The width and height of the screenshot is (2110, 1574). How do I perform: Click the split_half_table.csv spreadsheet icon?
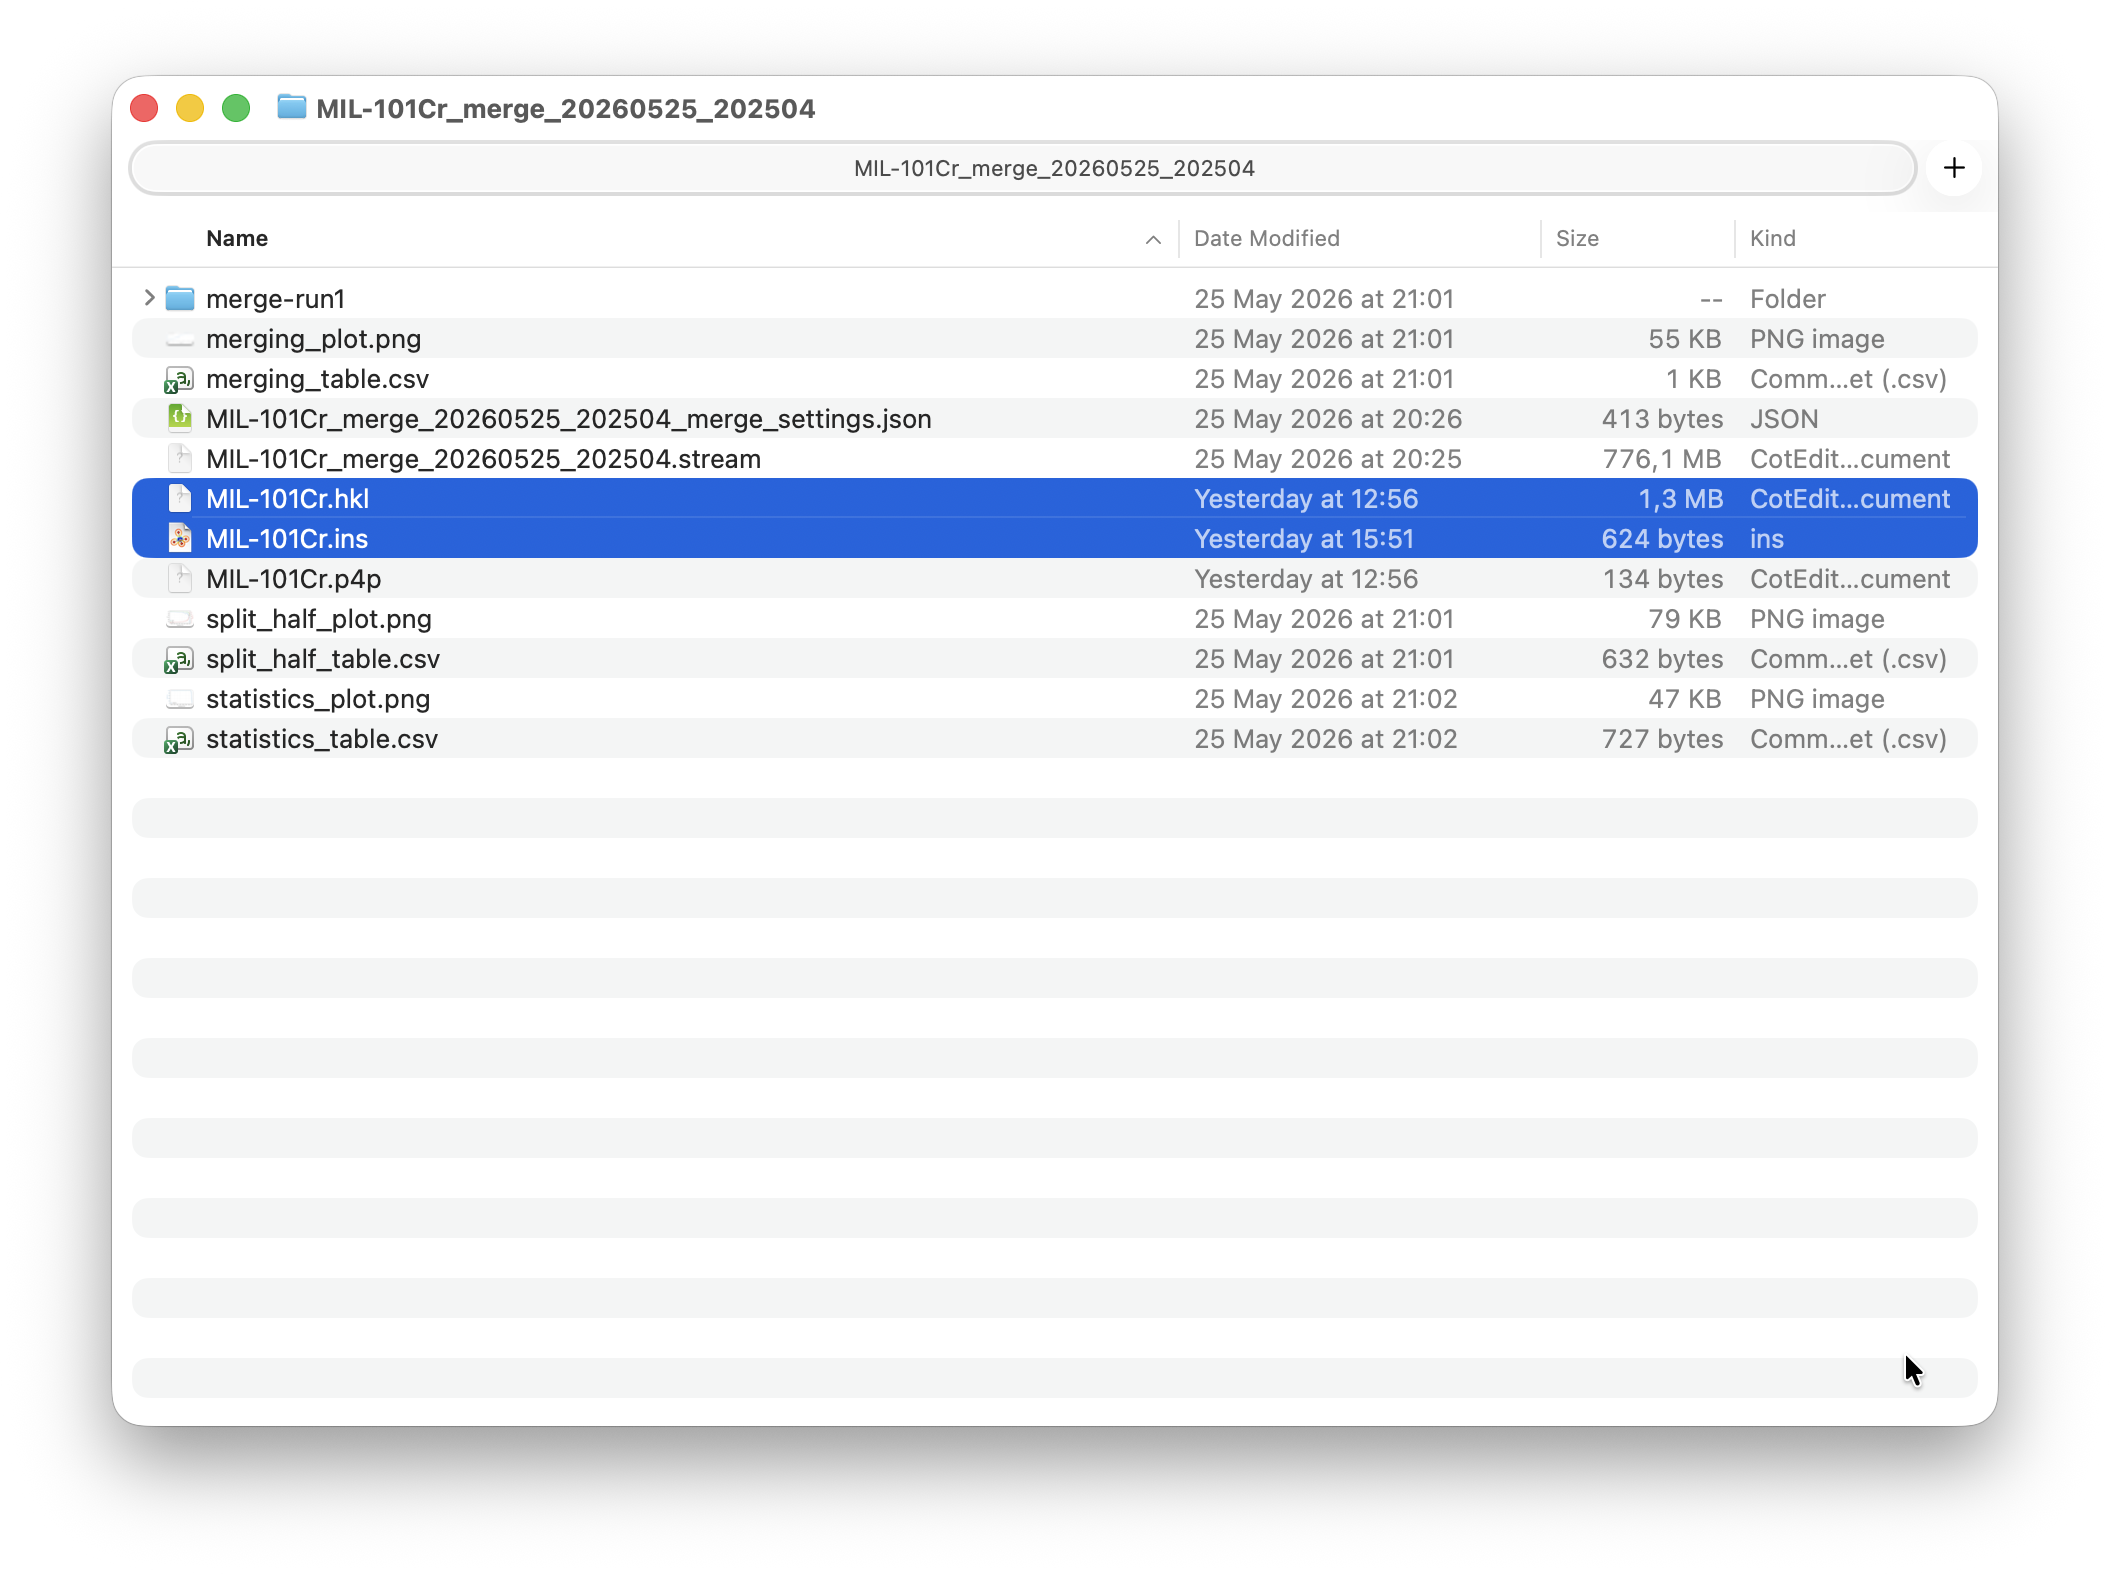click(180, 659)
